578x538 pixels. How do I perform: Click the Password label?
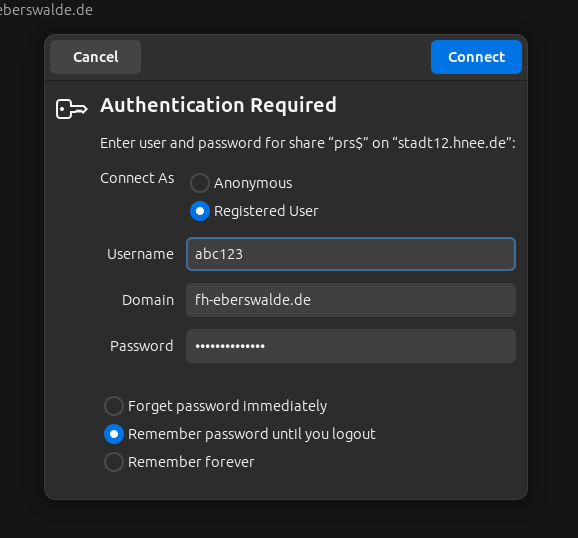[142, 346]
